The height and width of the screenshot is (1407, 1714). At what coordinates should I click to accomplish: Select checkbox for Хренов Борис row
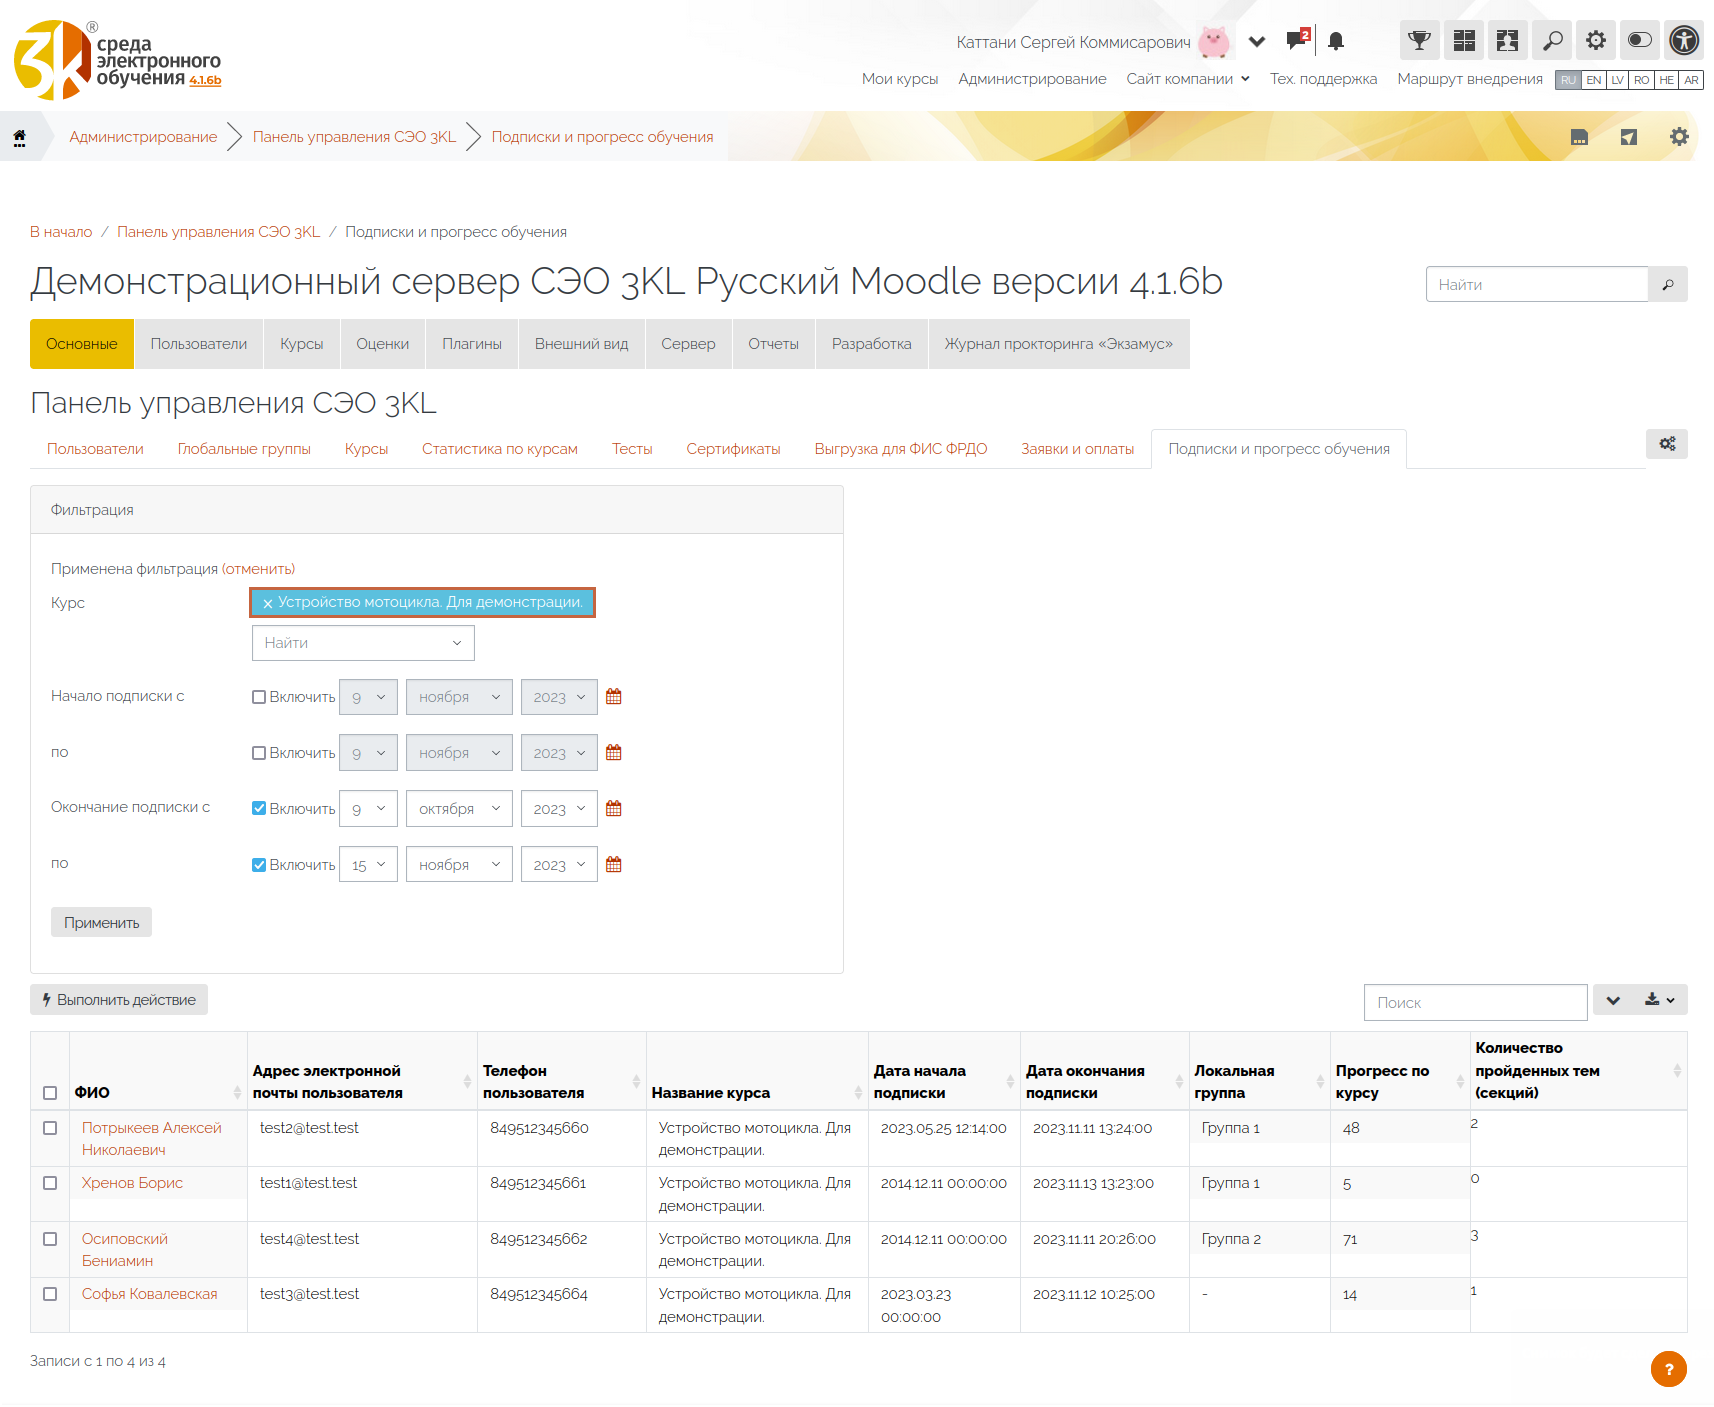[x=50, y=1183]
